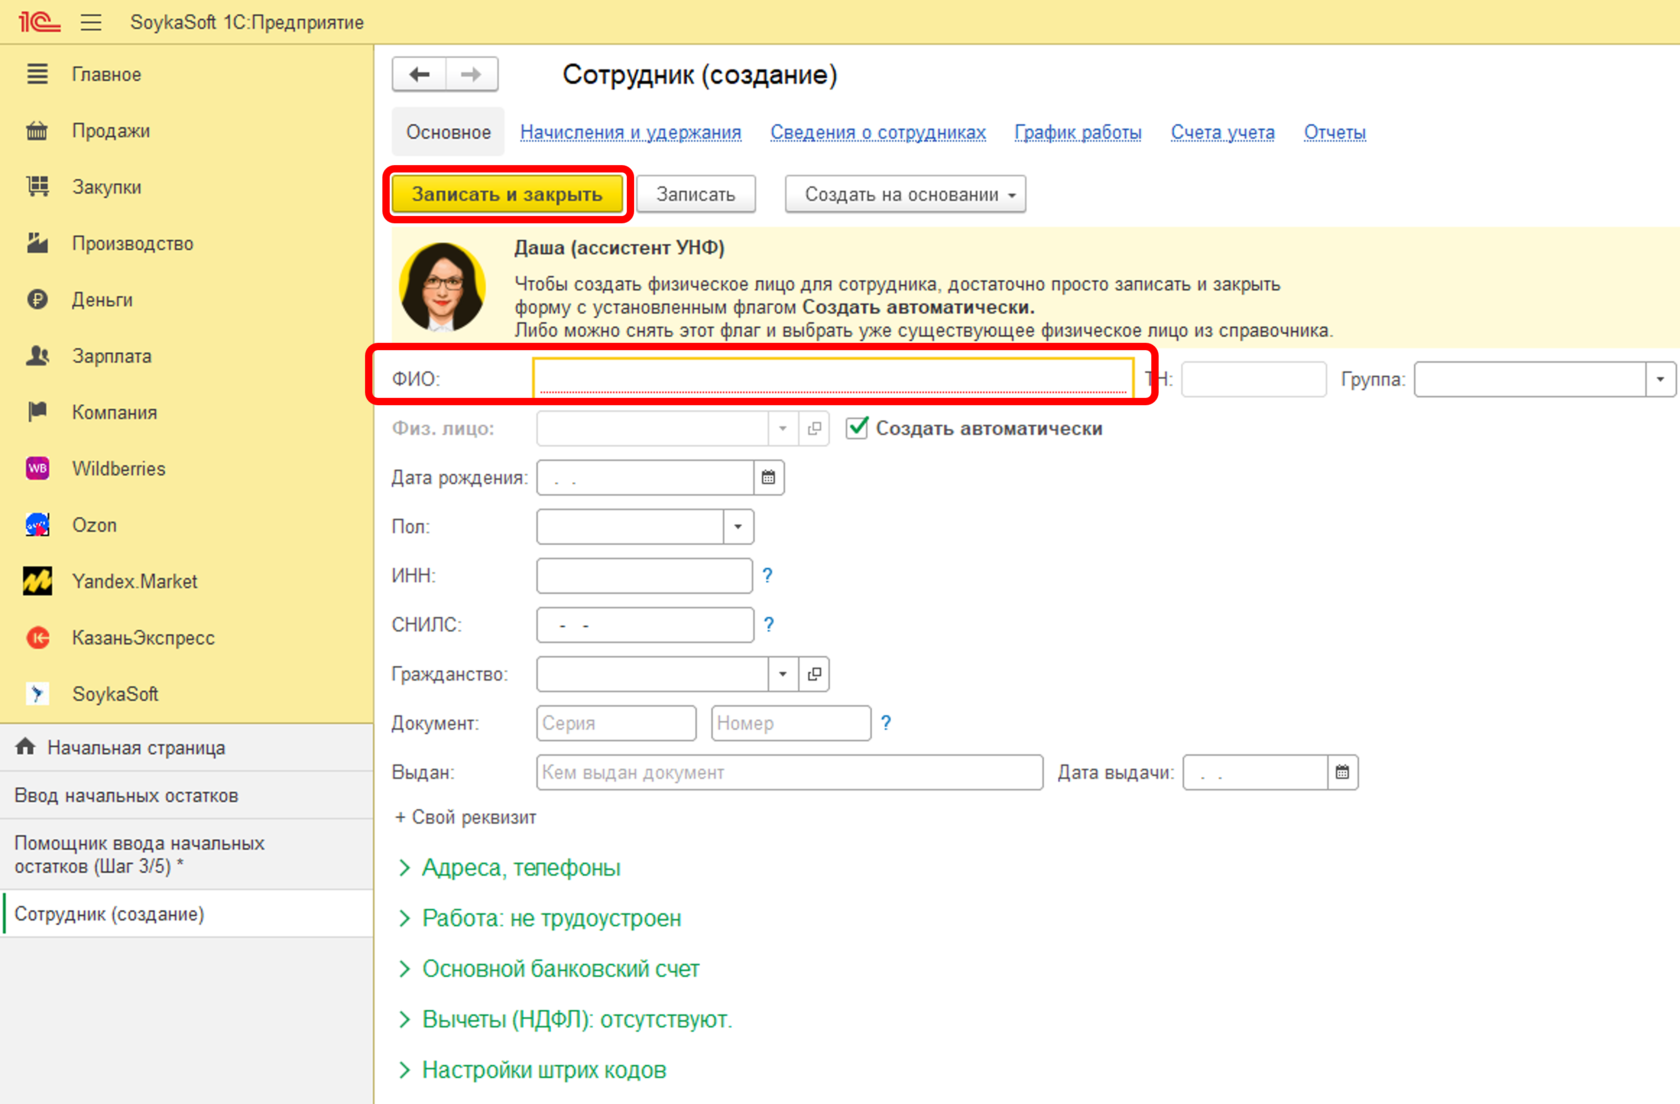Add a custom field via Свой реквизит
1680x1104 pixels.
click(x=466, y=818)
